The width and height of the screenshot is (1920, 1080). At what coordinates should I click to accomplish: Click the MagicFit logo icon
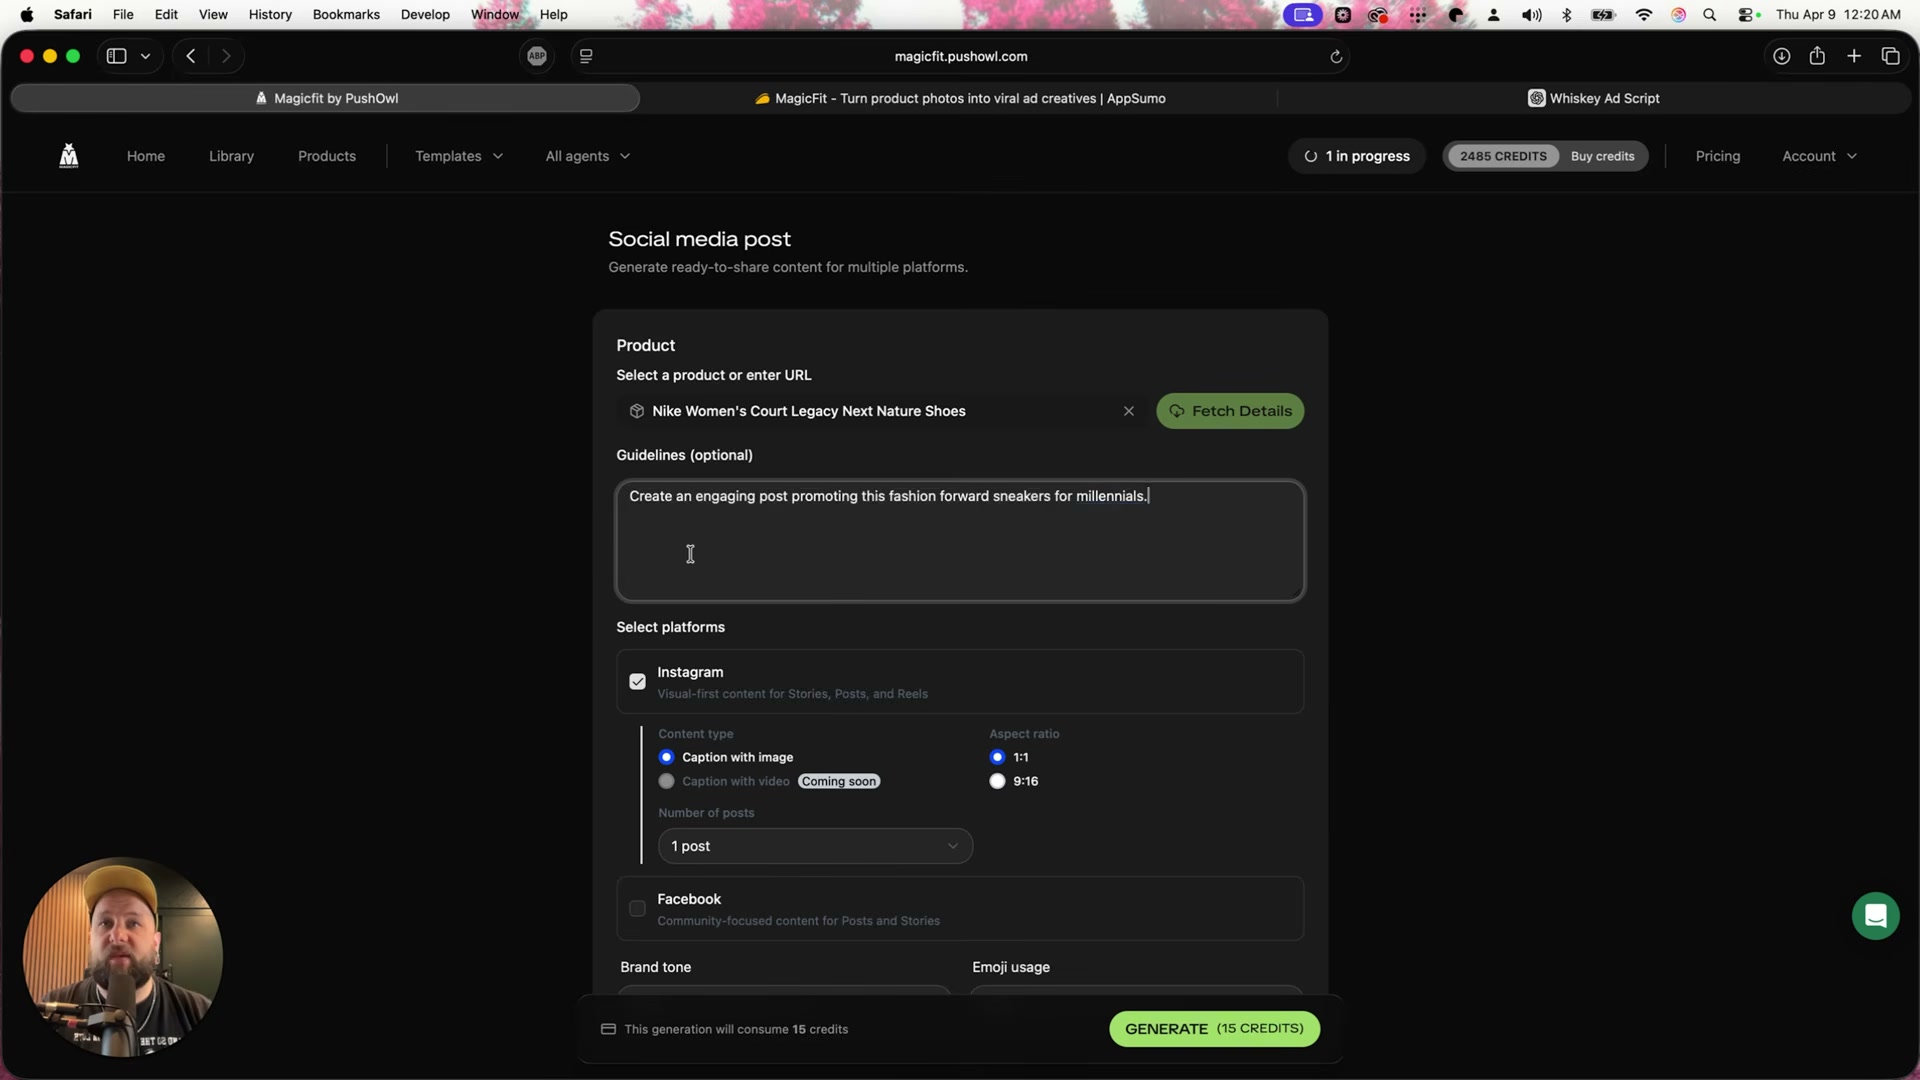[x=68, y=156]
